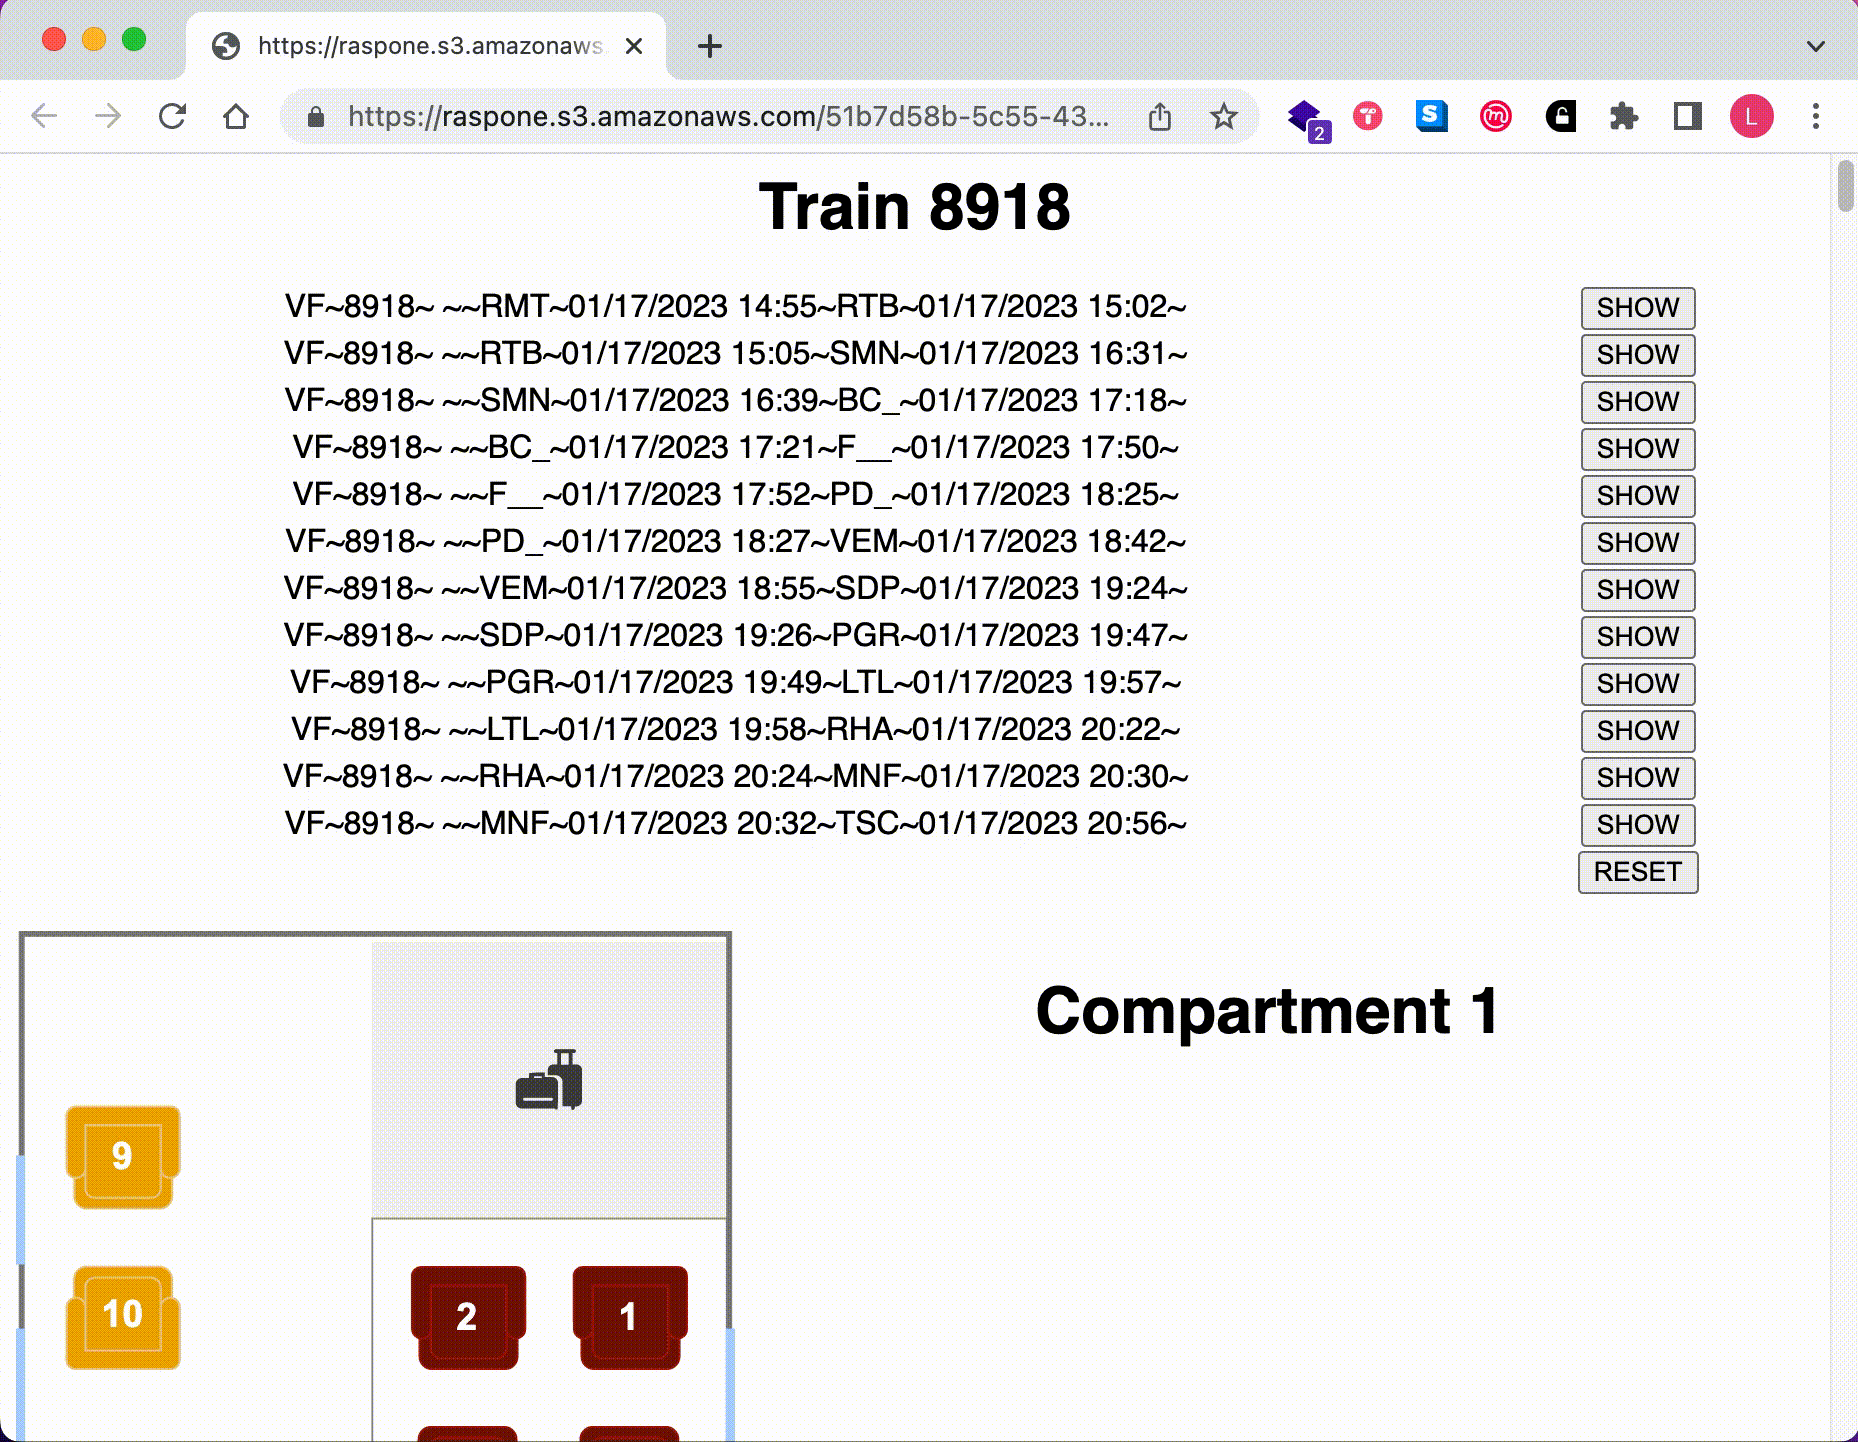
Task: Expand the tab search dropdown arrow
Action: [x=1816, y=46]
